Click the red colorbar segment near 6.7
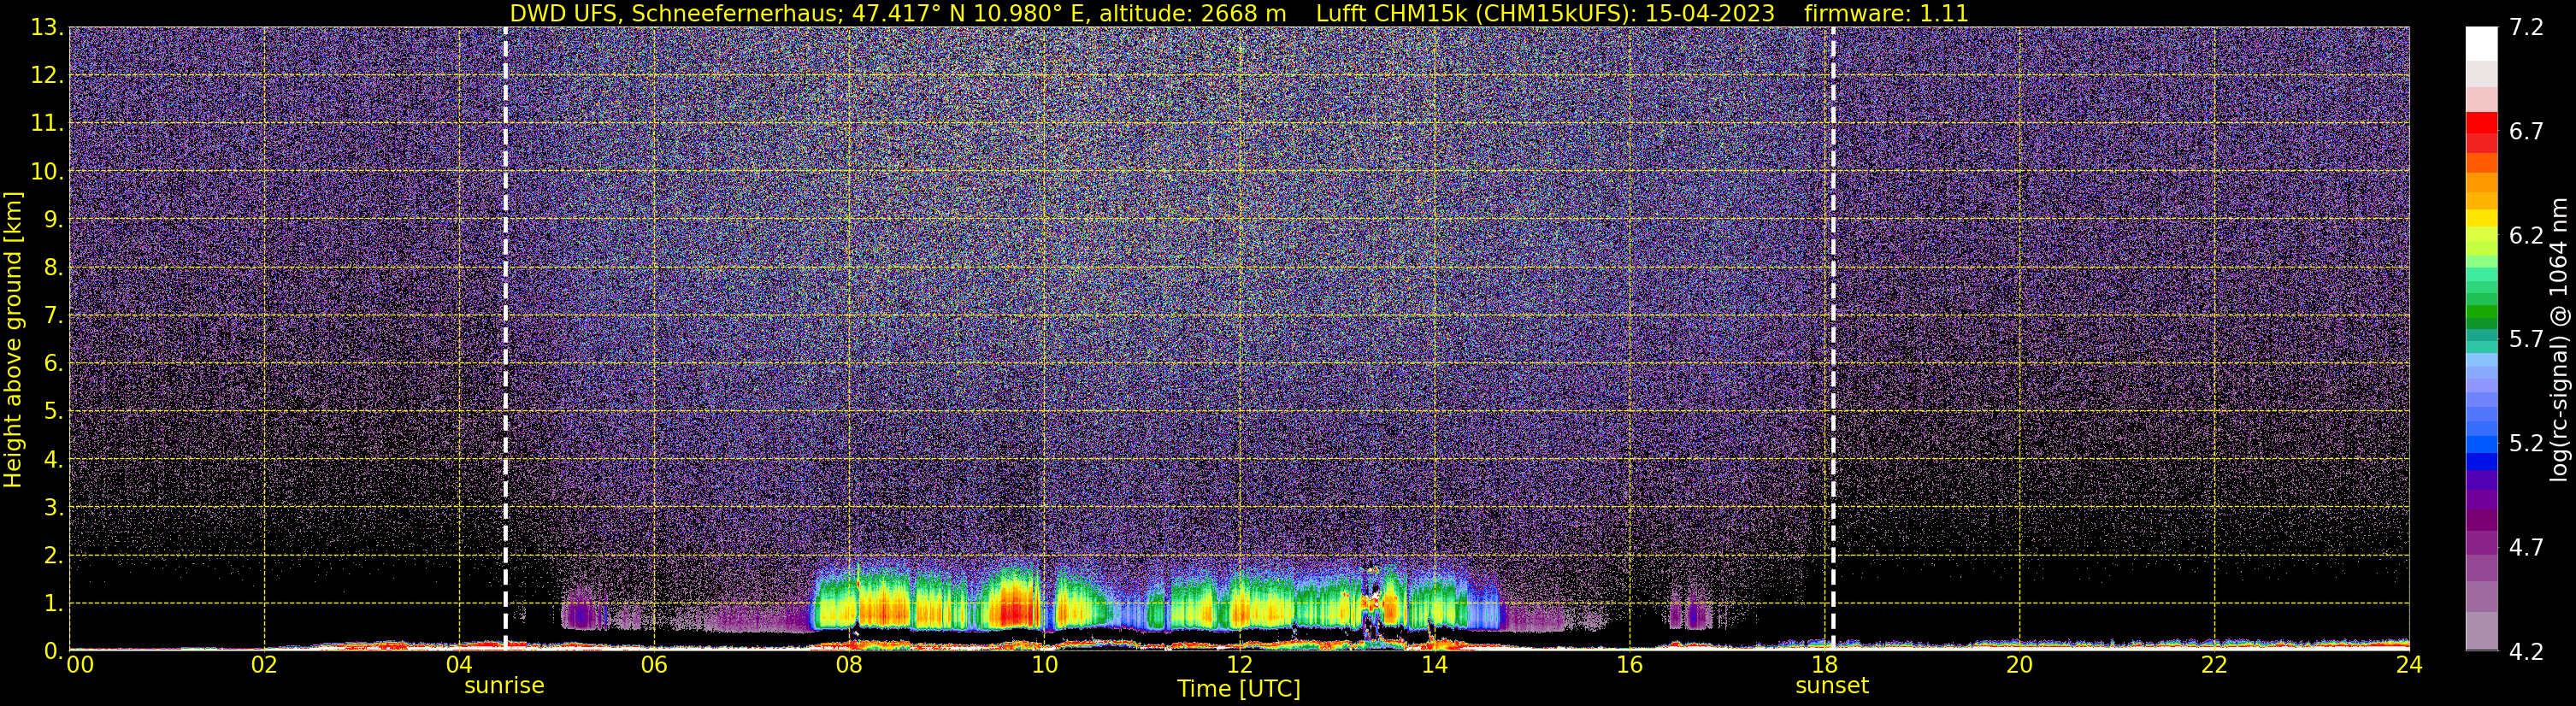The image size is (2576, 706). (x=2481, y=123)
